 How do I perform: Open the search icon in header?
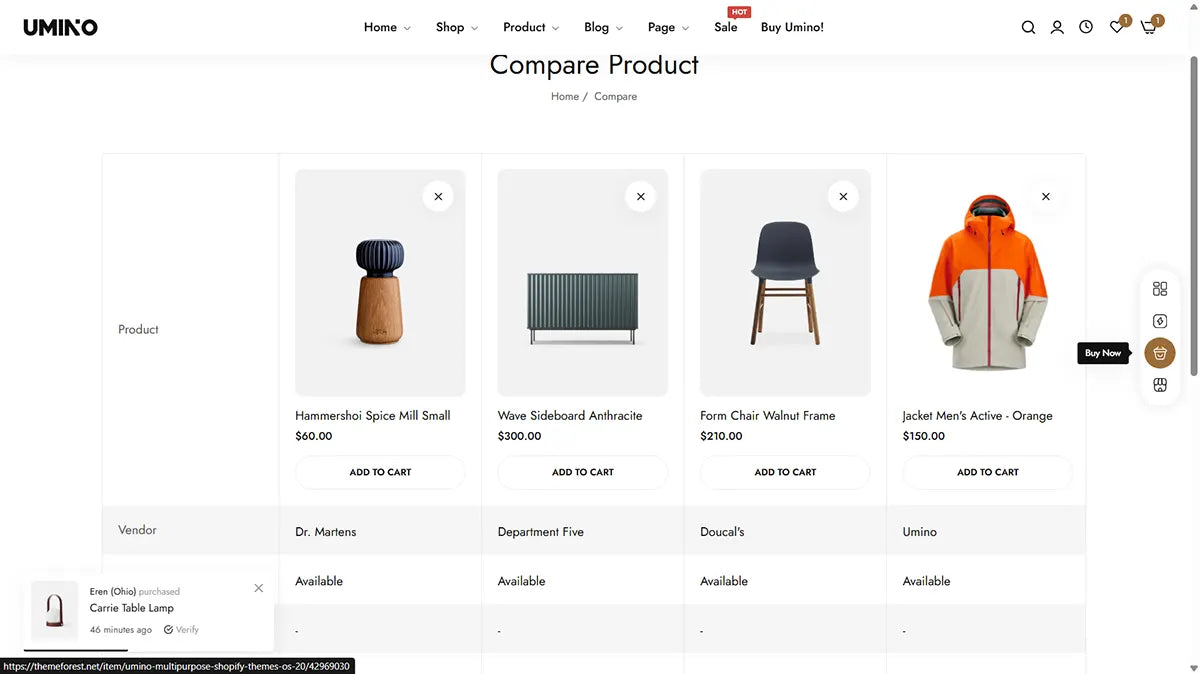[x=1028, y=27]
